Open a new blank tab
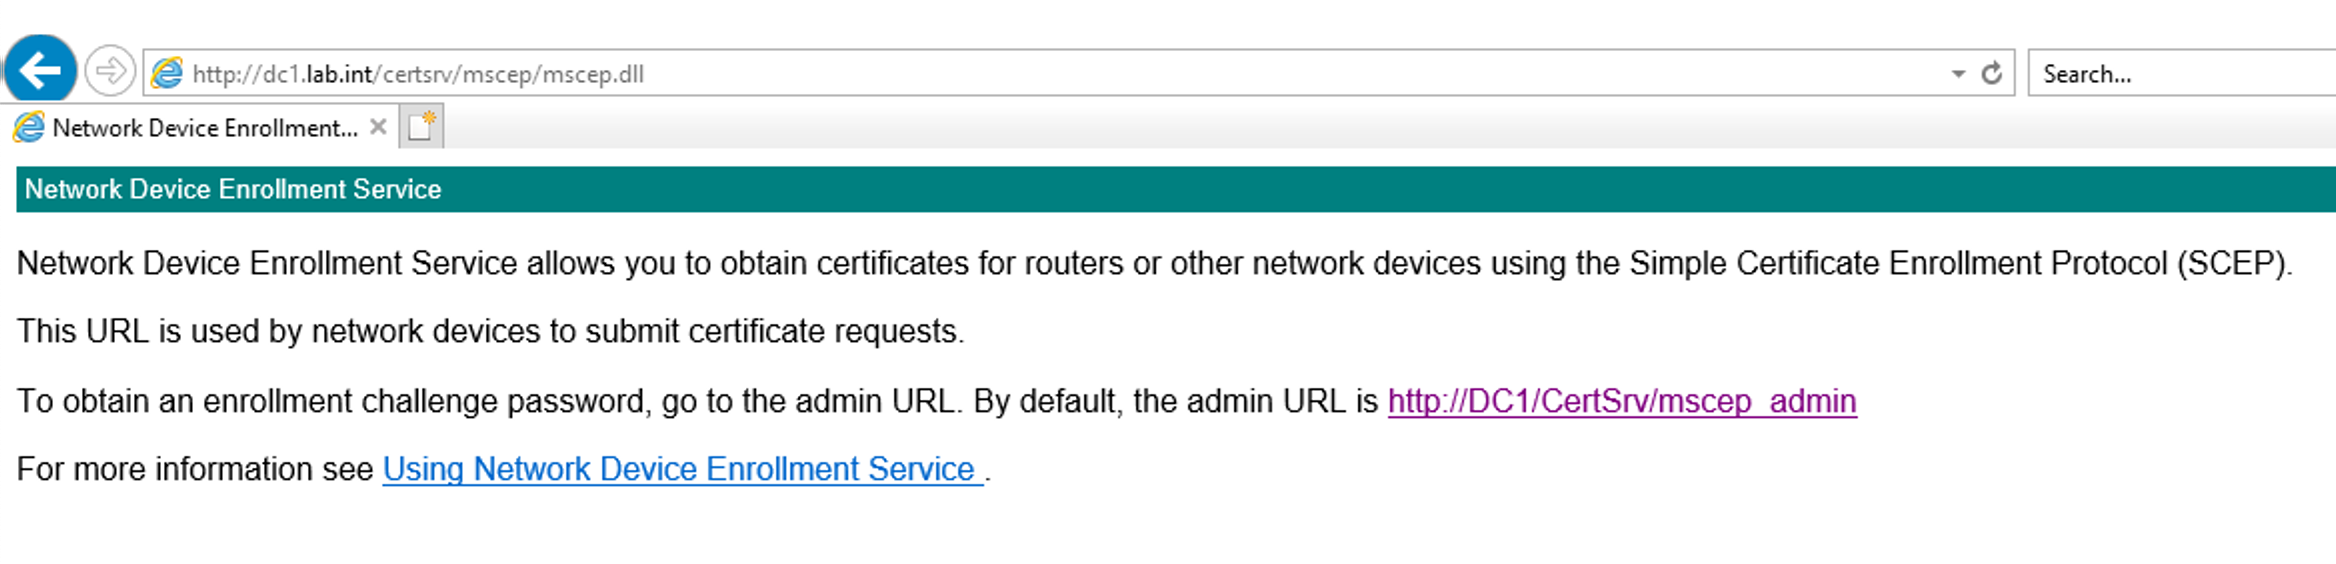This screenshot has width=2336, height=564. [421, 127]
